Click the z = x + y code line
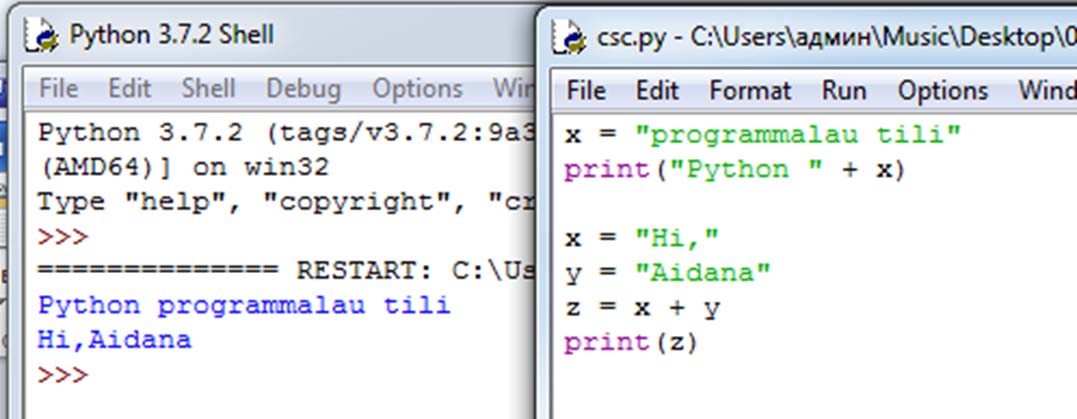The image size is (1077, 419). 642,308
